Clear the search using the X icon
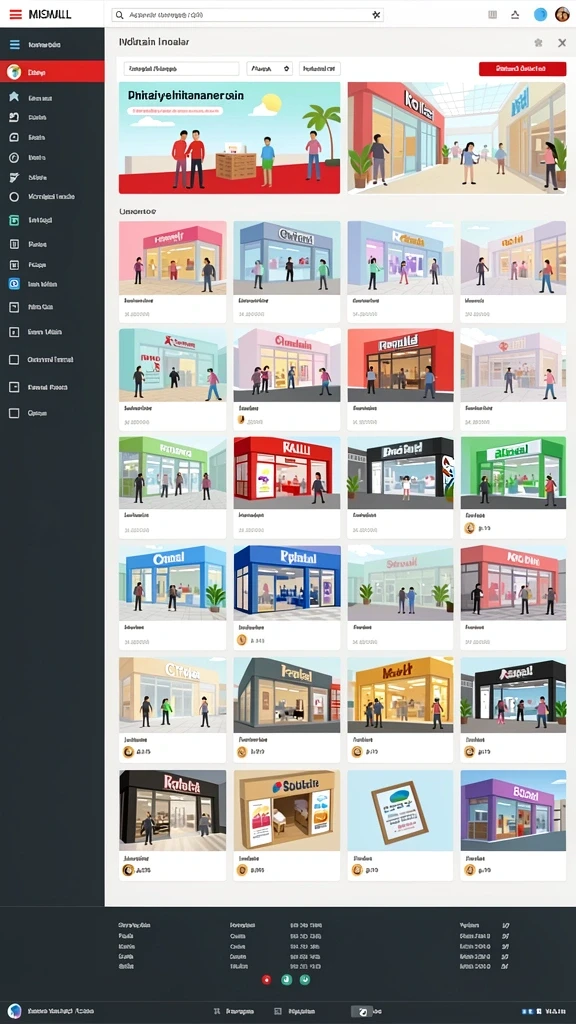Image resolution: width=576 pixels, height=1024 pixels. click(376, 14)
